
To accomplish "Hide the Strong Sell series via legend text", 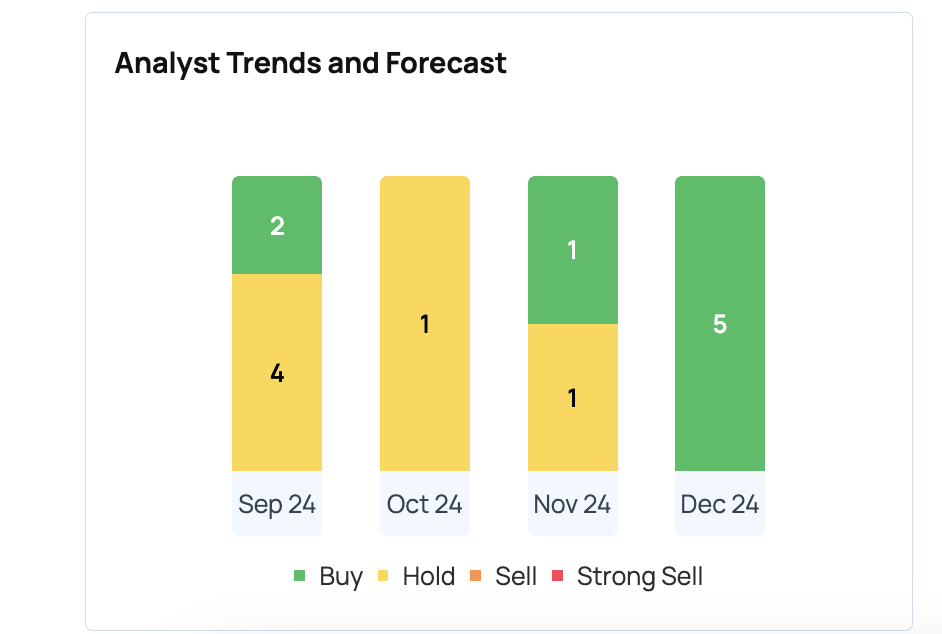I will (x=640, y=577).
